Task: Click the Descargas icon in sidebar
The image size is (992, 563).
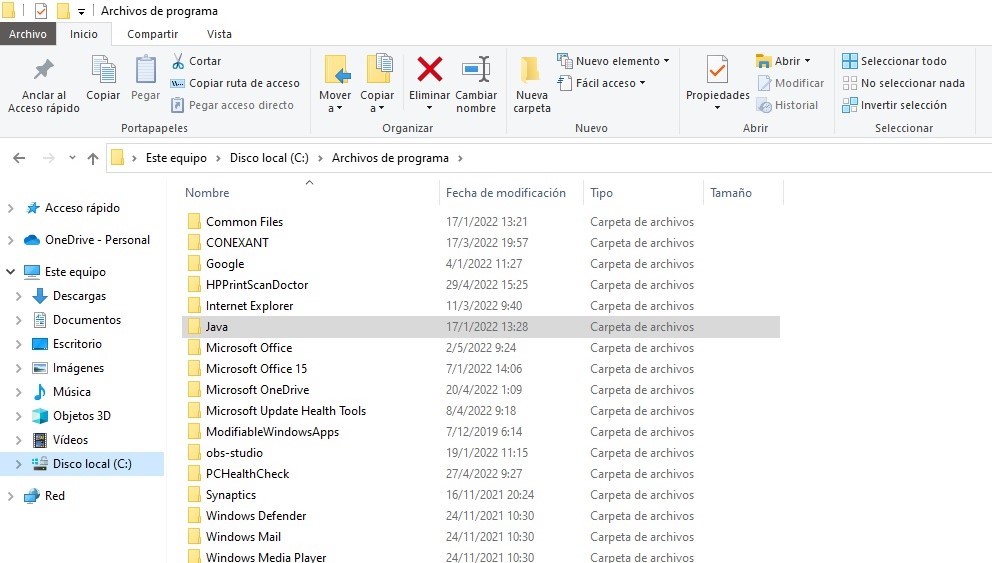Action: coord(40,295)
